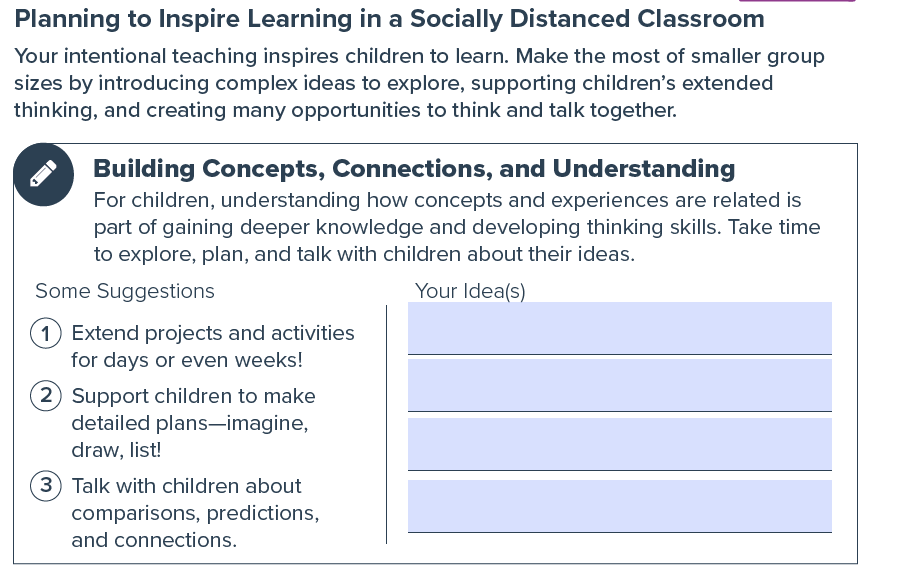Viewport: 903px width, 570px height.
Task: Click the Your Idea(s) column label
Action: (x=470, y=291)
